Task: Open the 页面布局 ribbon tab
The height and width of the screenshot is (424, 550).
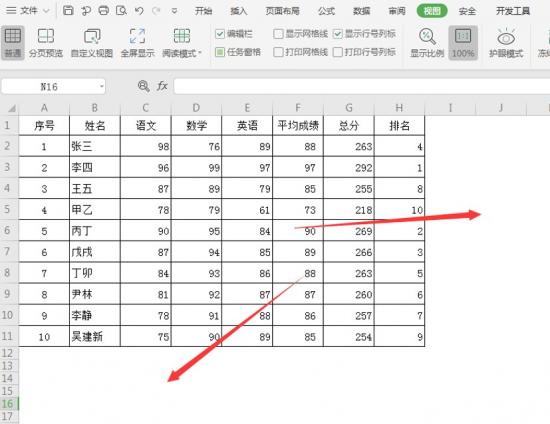Action: (282, 11)
